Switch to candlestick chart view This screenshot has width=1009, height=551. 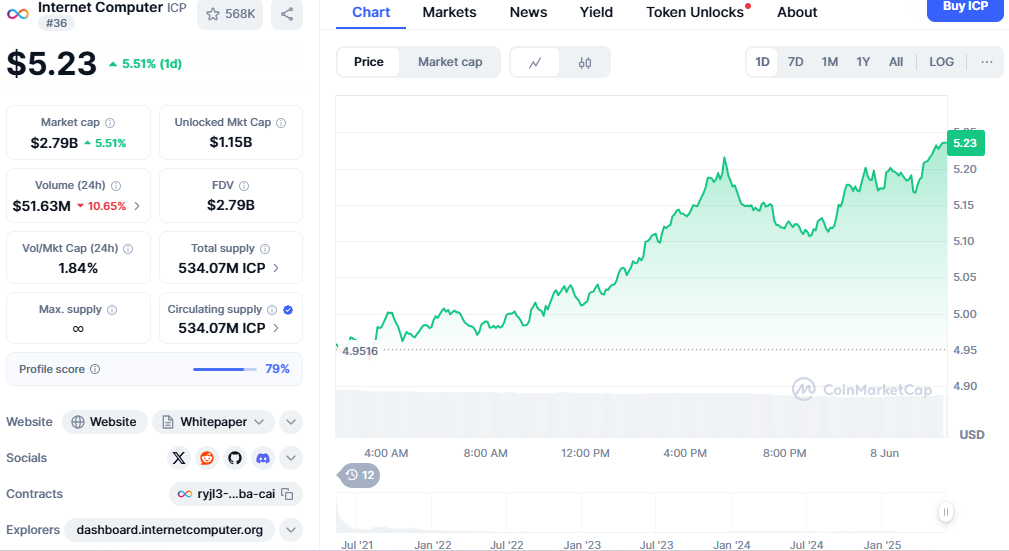coord(584,62)
